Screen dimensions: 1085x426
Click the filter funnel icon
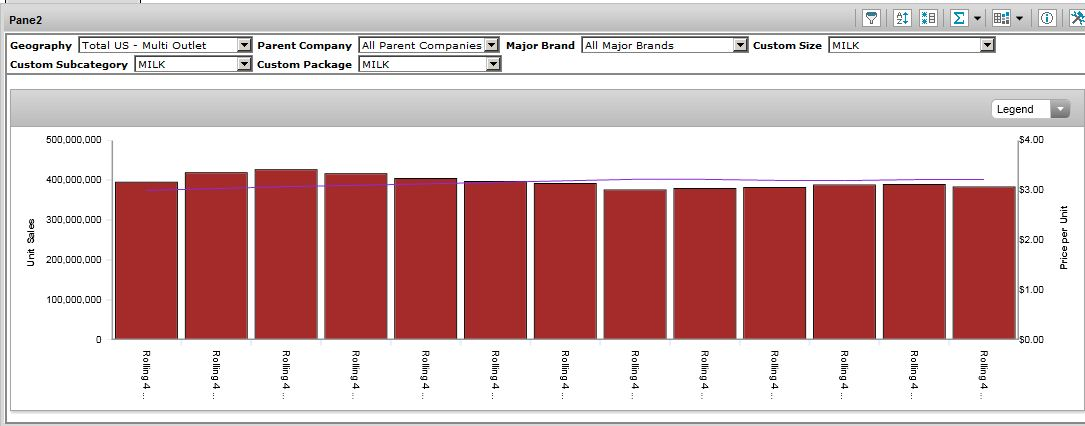click(x=871, y=18)
